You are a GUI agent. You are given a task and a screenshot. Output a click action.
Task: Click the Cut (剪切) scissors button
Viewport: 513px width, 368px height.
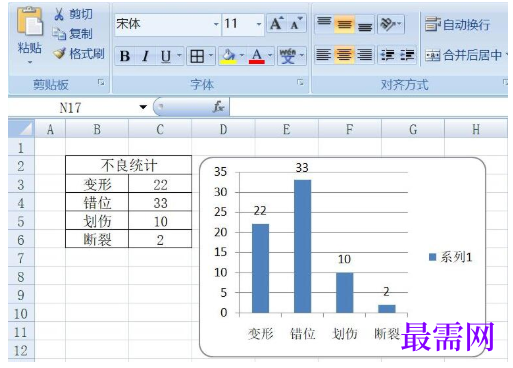coord(73,14)
